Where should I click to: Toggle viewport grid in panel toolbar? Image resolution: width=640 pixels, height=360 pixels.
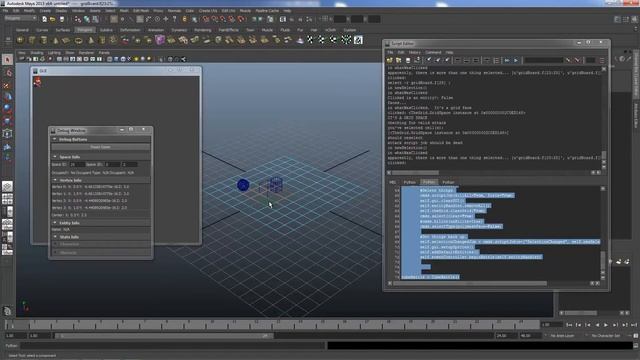point(60,59)
